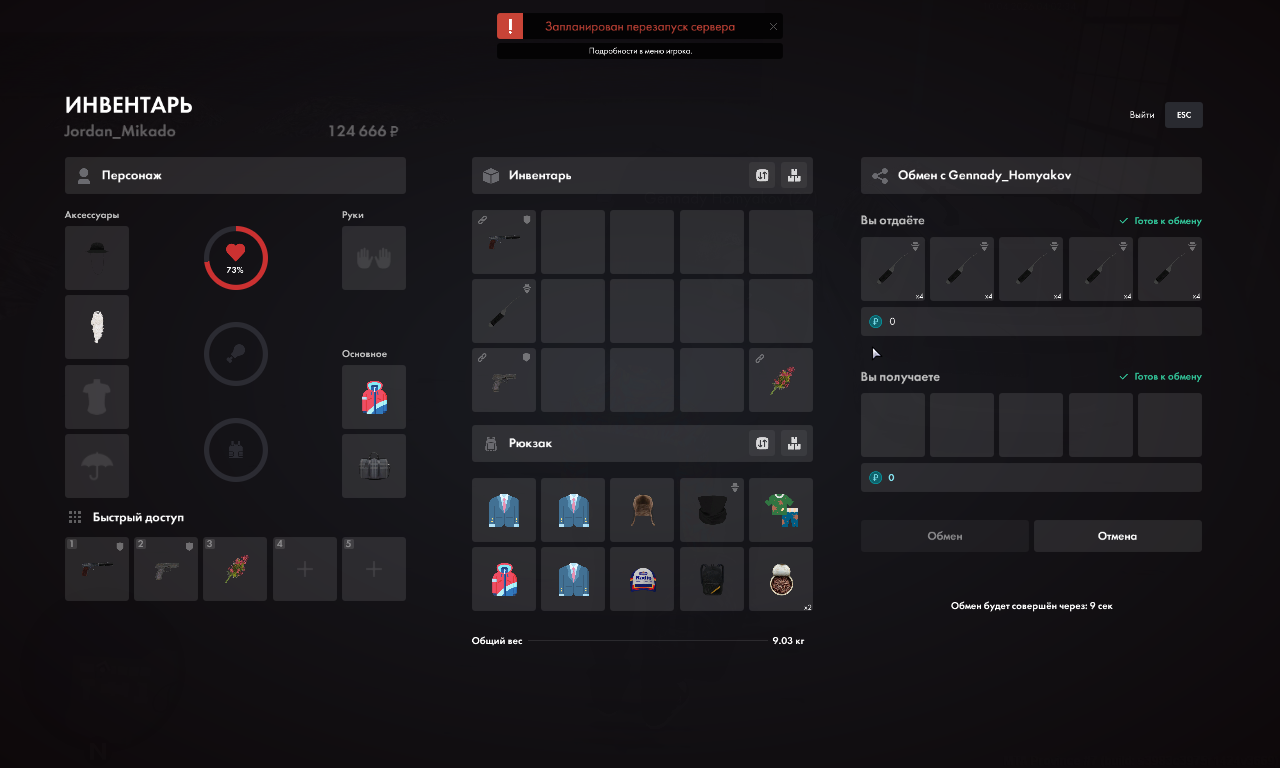The image size is (1280, 768).
Task: Click the Руки gloves slot
Action: pyautogui.click(x=374, y=258)
